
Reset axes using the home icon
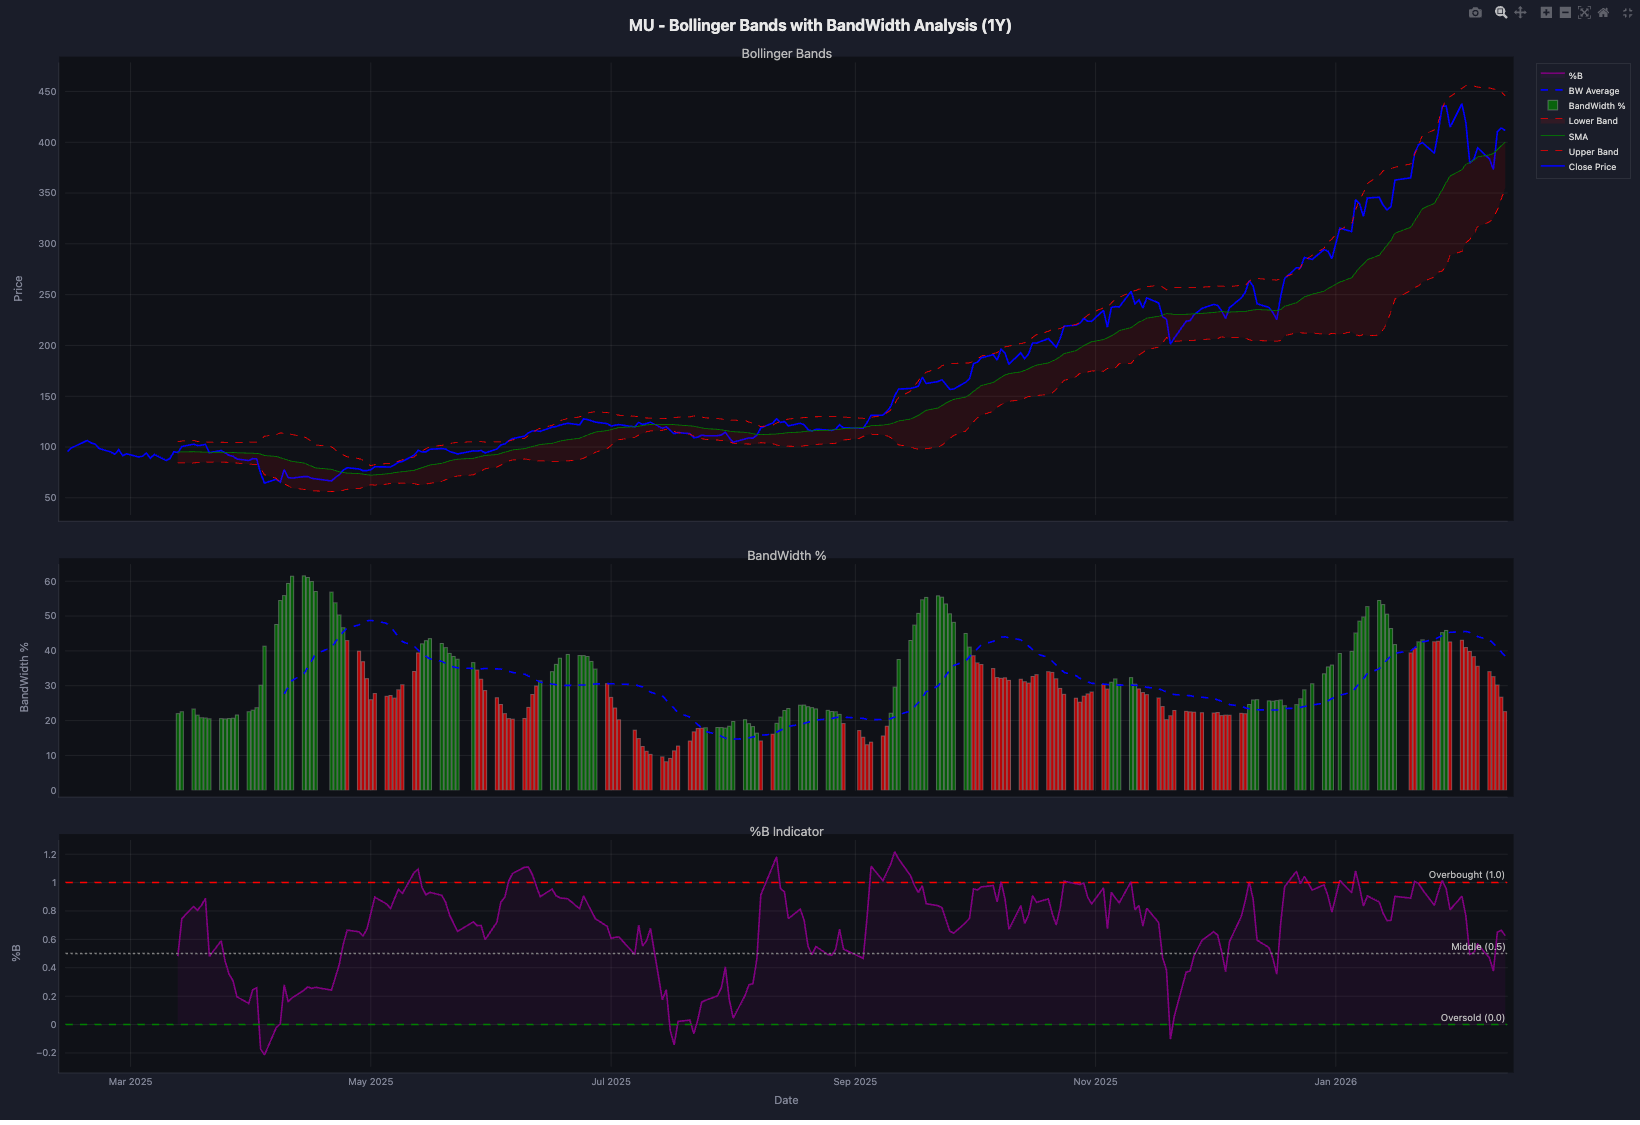(1604, 13)
